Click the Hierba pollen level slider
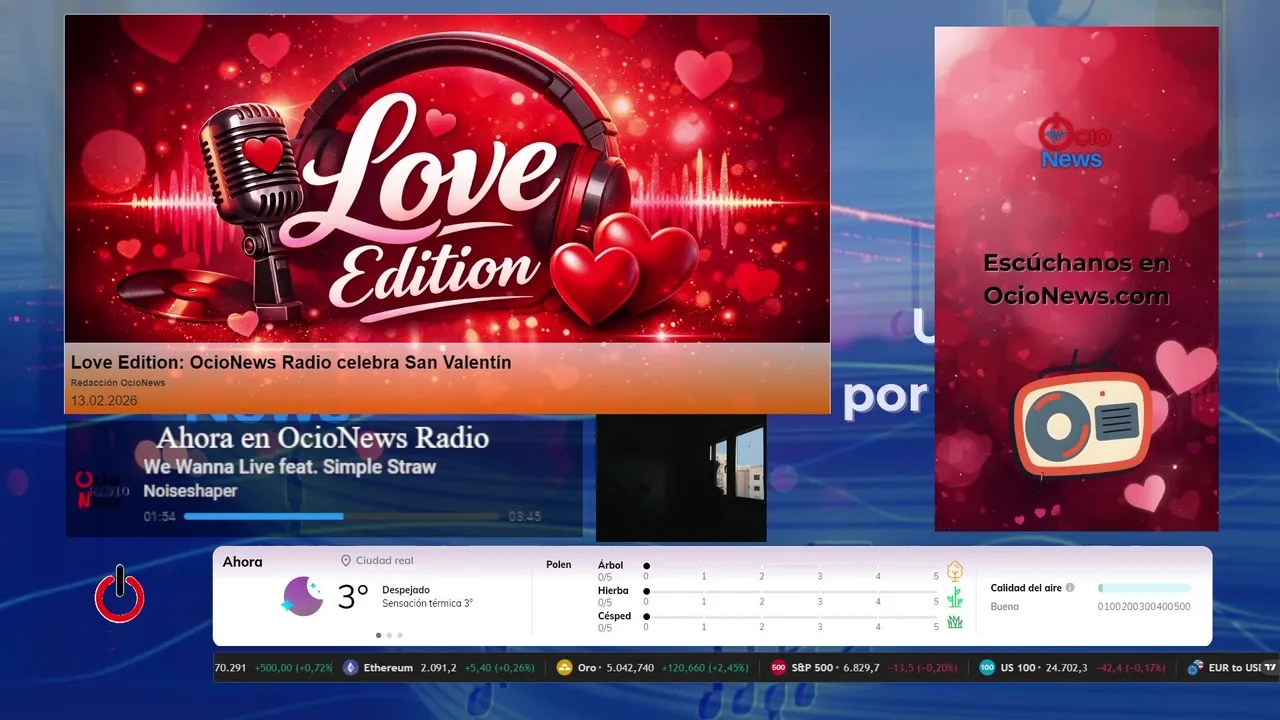This screenshot has width=1280, height=720. coord(792,592)
